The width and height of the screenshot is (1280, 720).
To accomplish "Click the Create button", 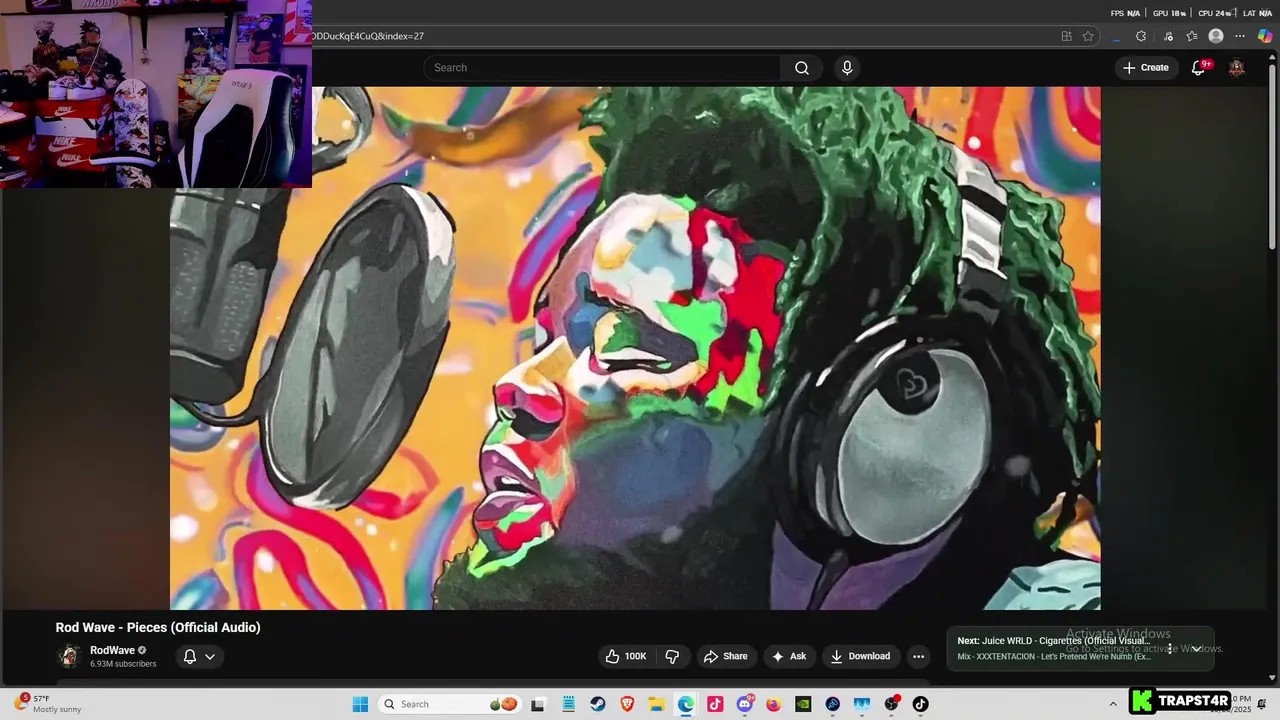I will (x=1145, y=68).
